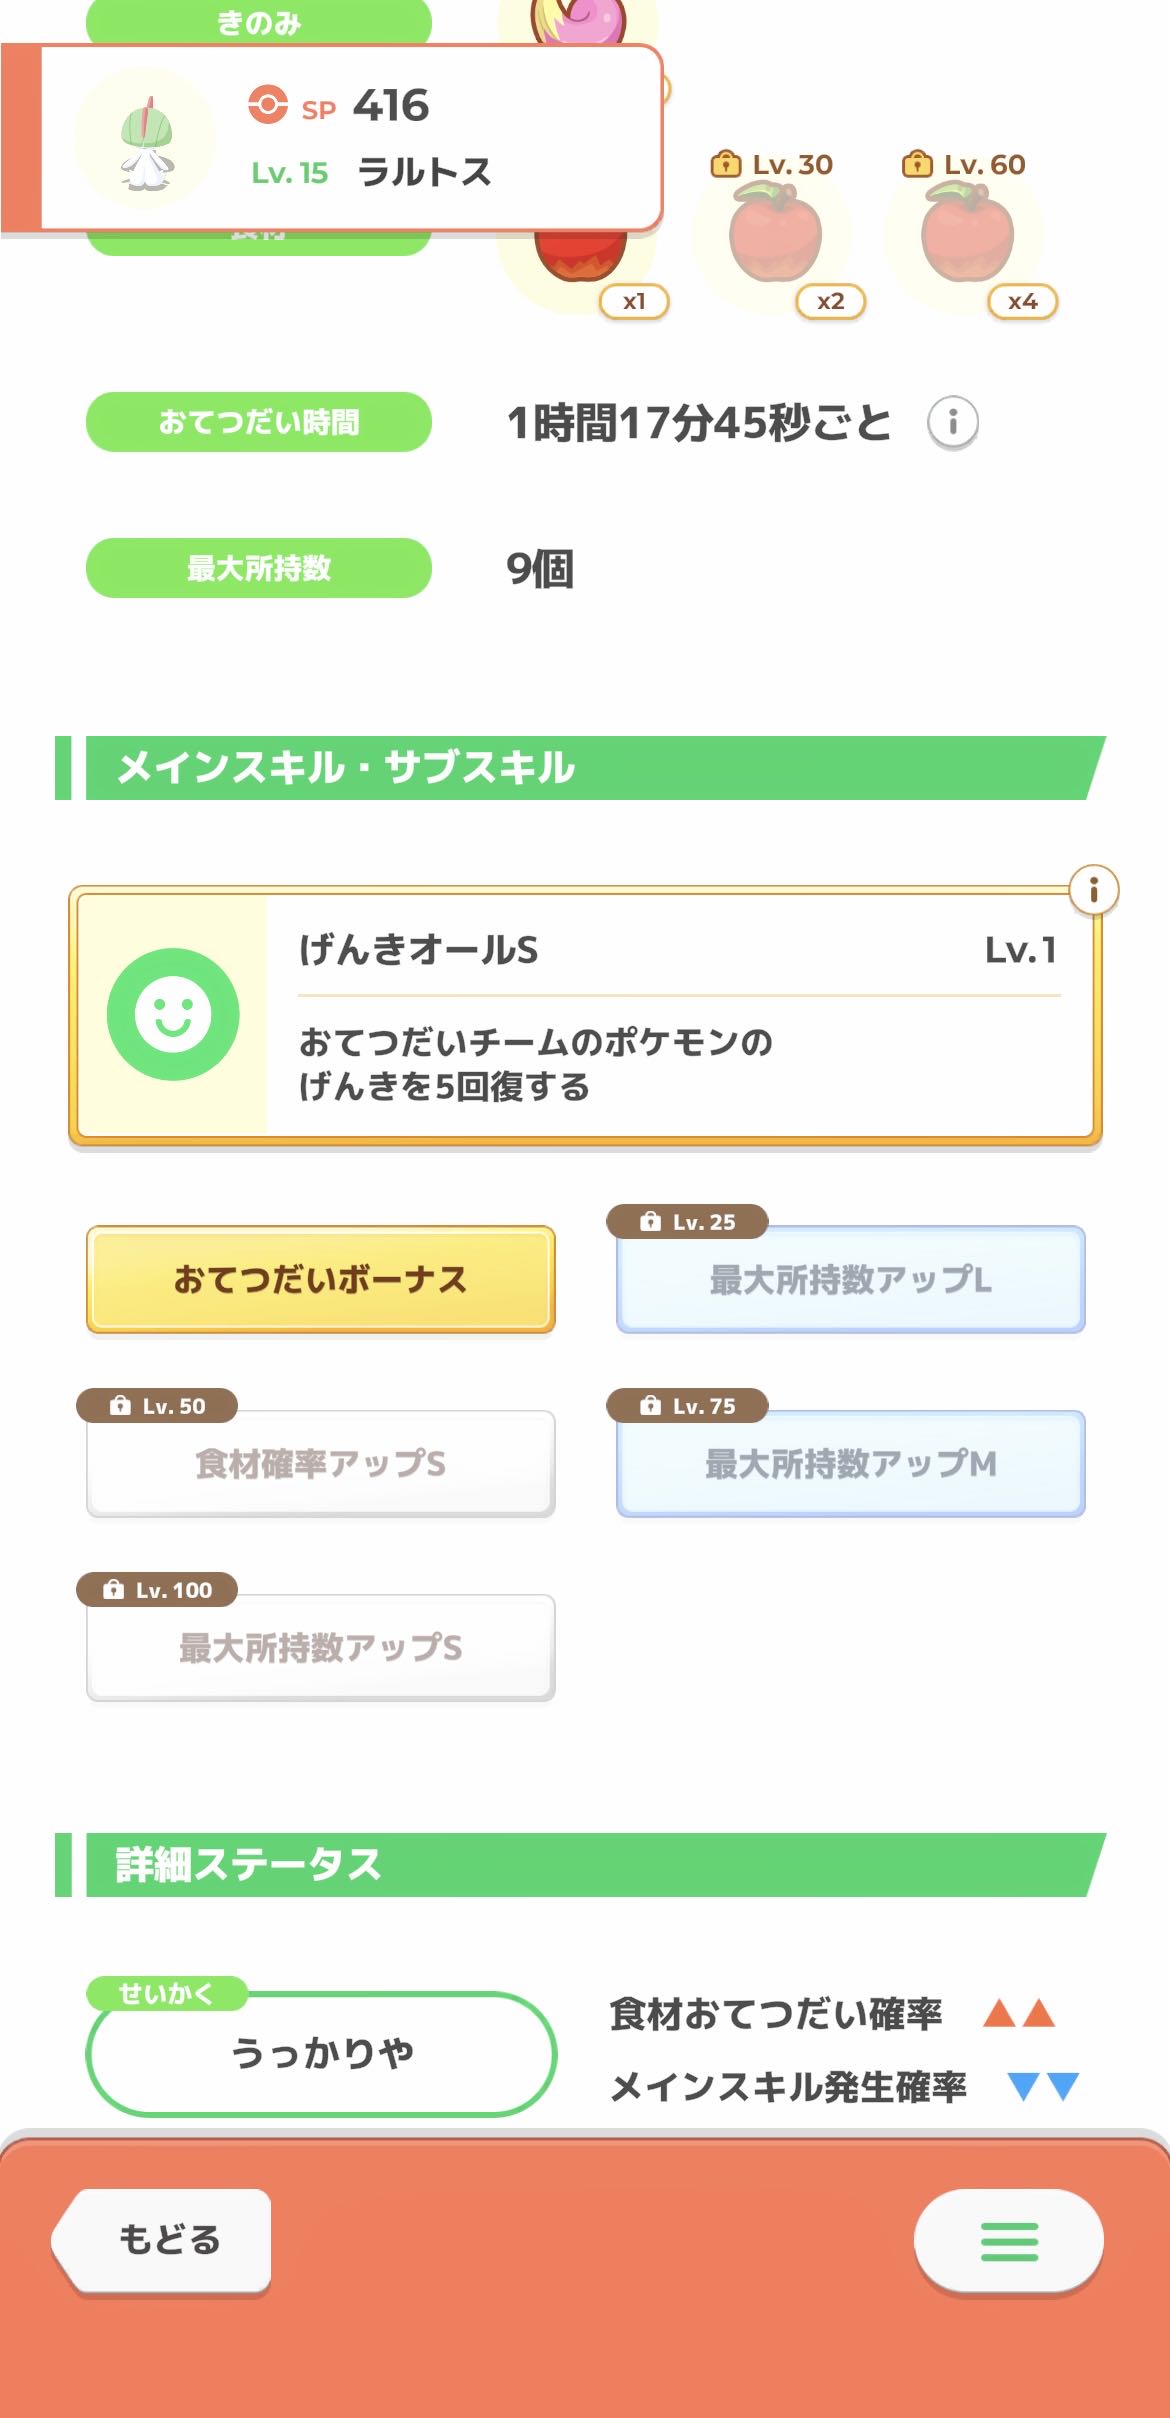This screenshot has height=2418, width=1170.
Task: Open the green hamburger menu
Action: tap(1008, 2241)
